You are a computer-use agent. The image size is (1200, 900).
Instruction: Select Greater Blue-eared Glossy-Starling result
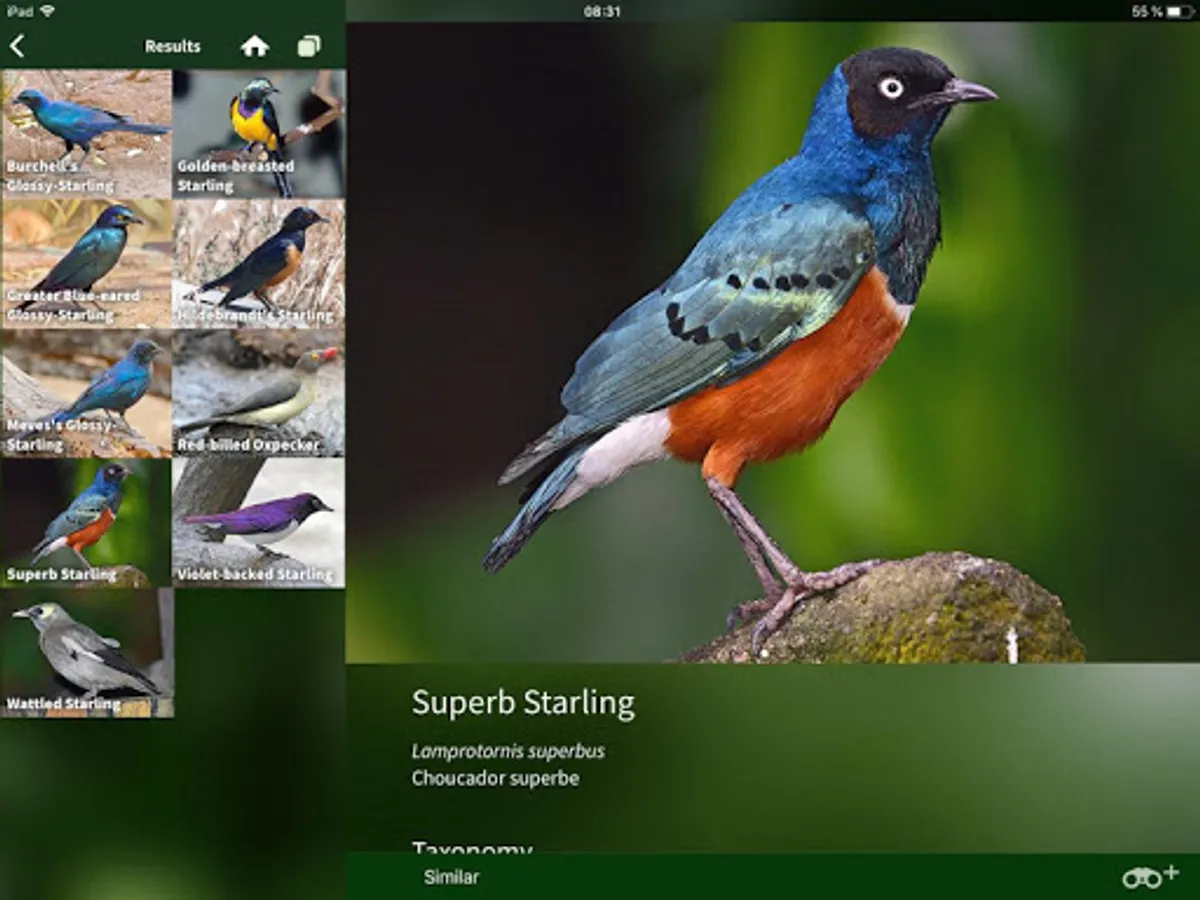[87, 264]
